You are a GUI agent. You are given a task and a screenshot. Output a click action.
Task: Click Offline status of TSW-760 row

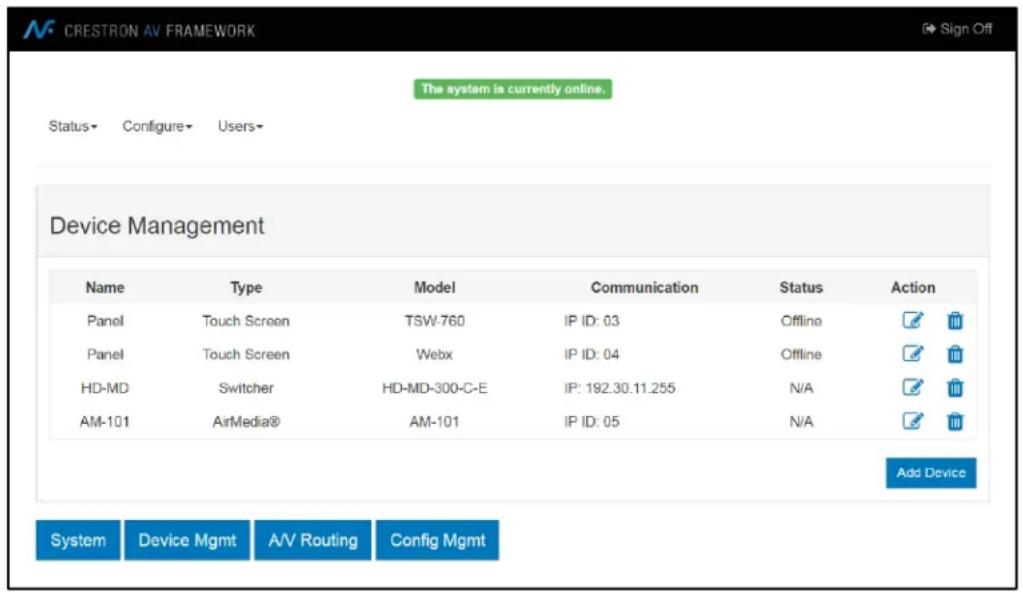pos(801,321)
